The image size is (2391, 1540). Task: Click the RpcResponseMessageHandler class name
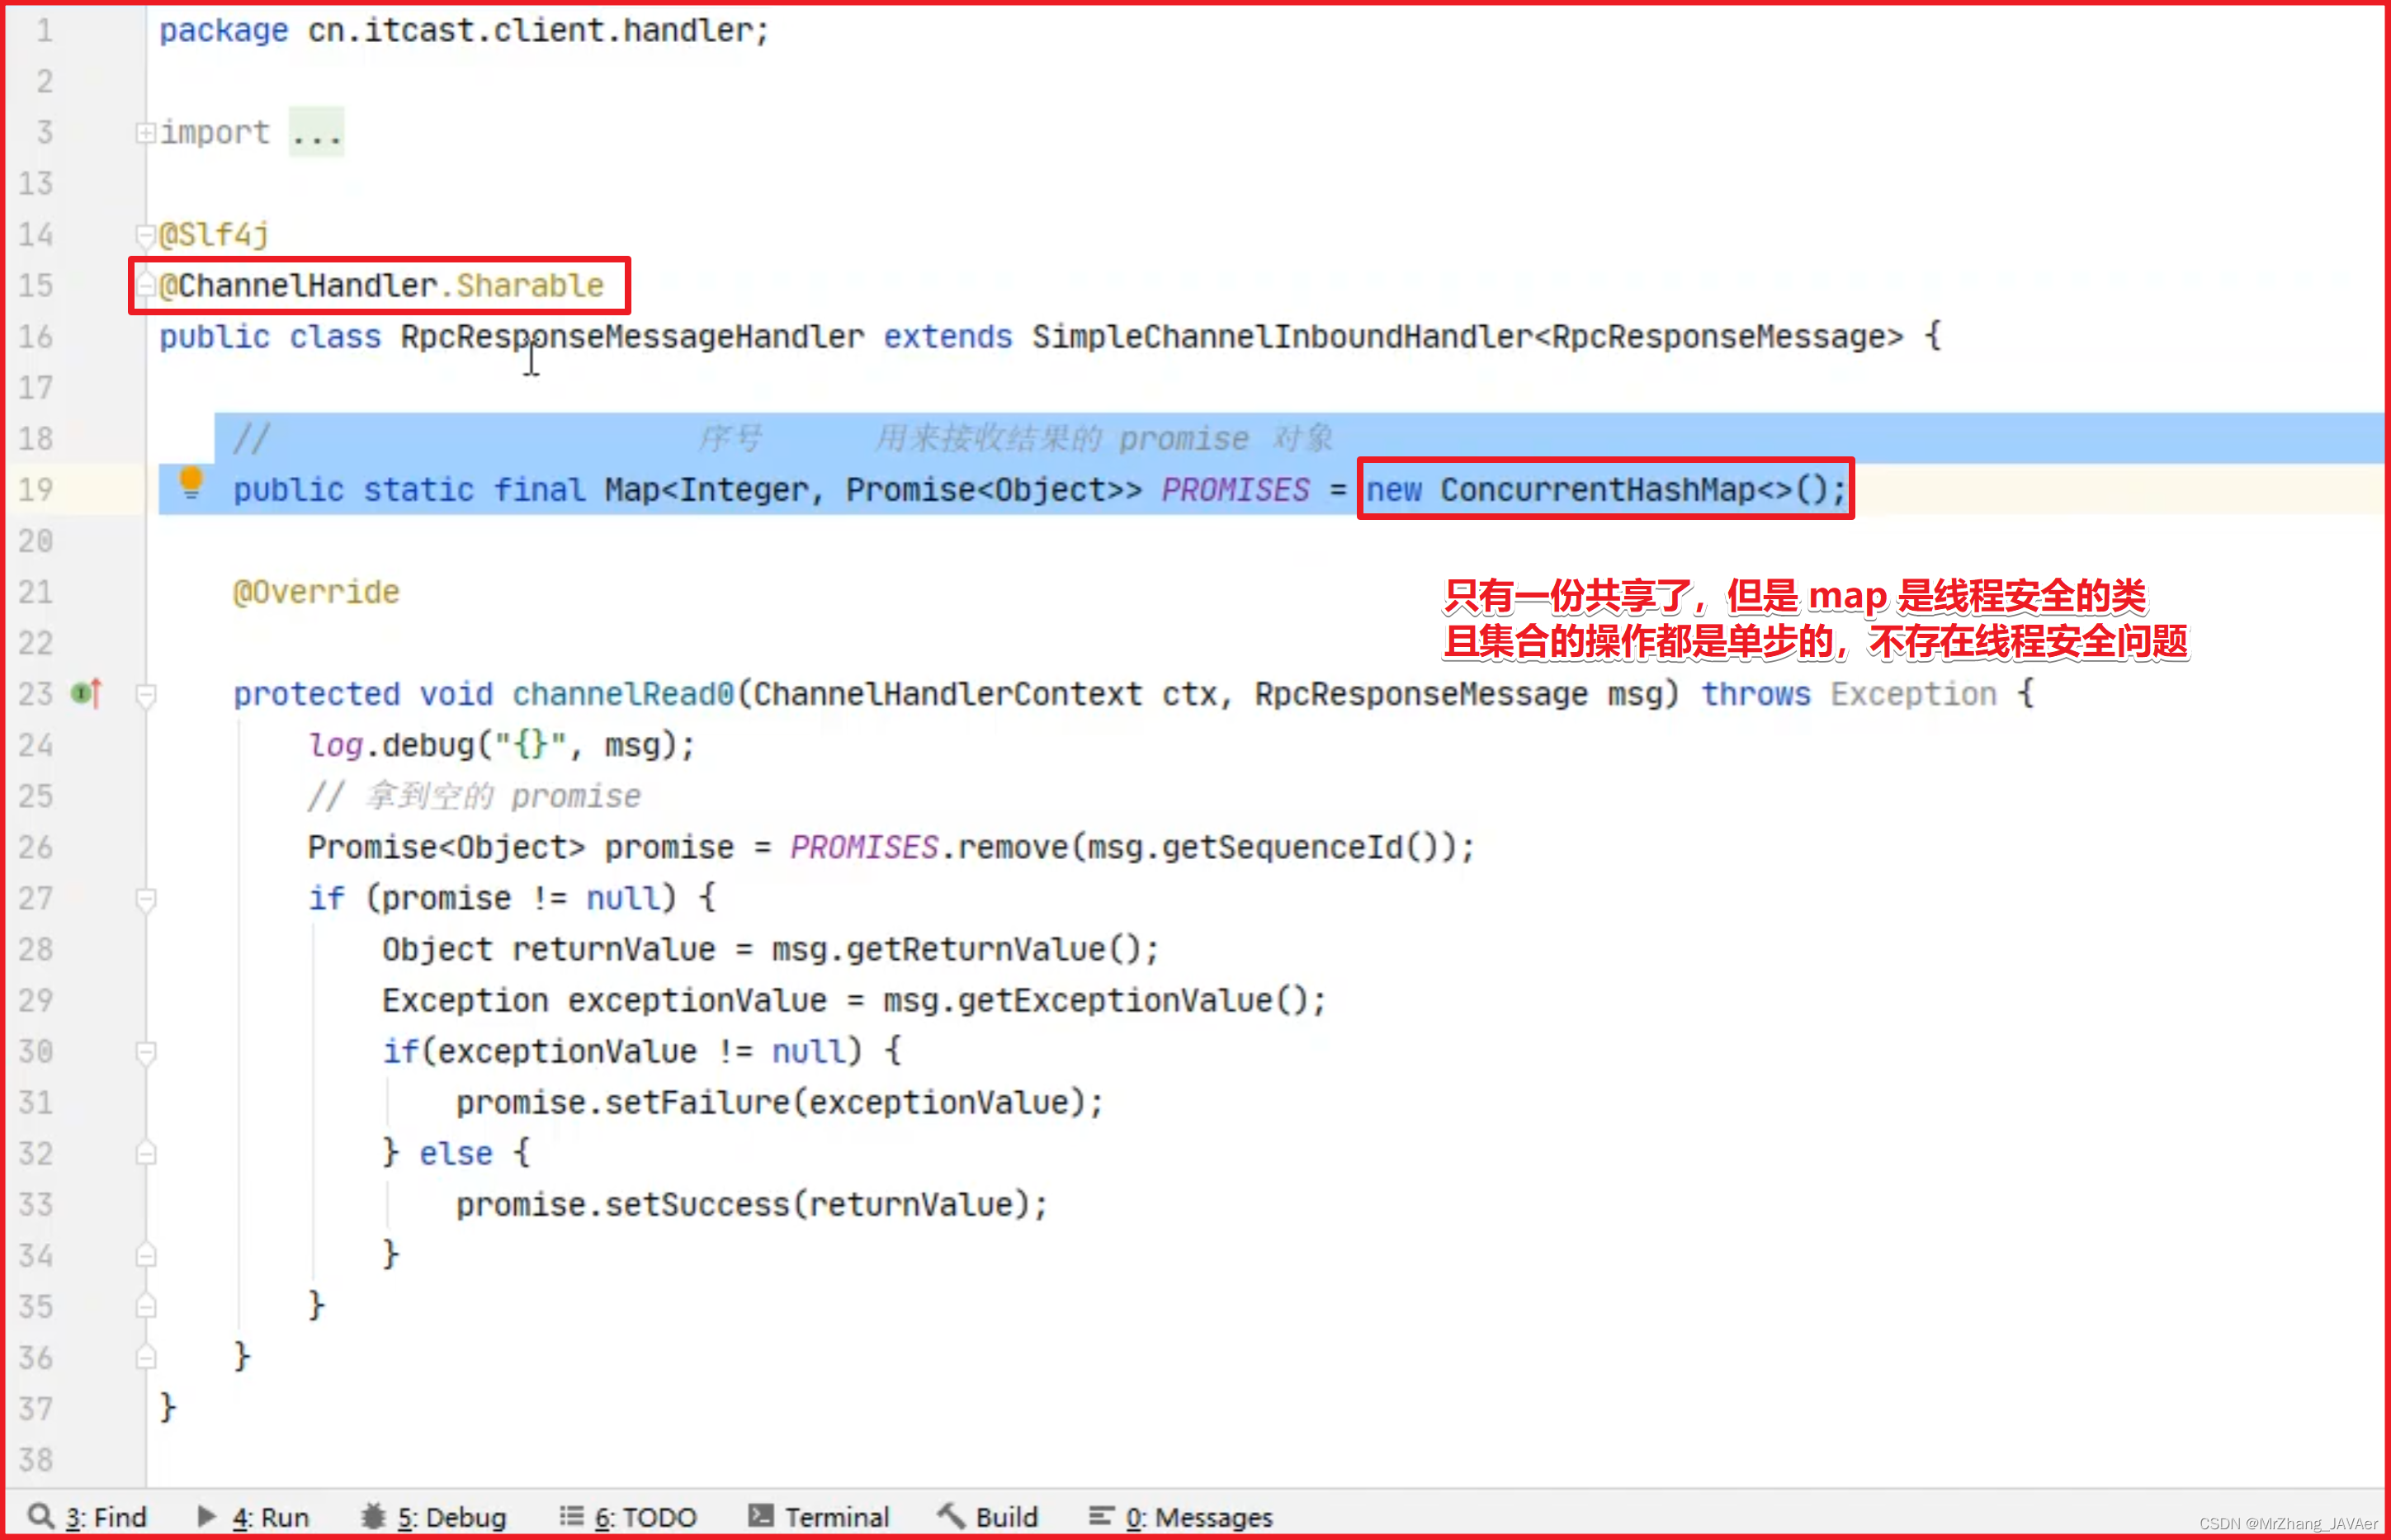click(x=632, y=337)
